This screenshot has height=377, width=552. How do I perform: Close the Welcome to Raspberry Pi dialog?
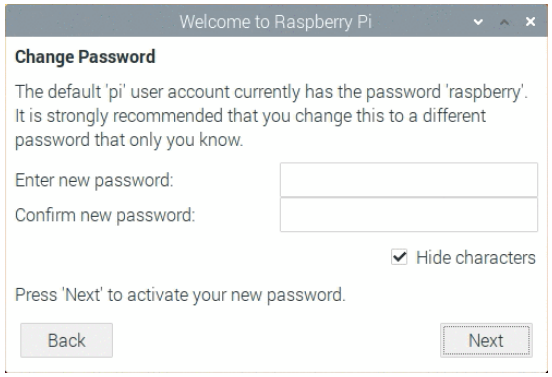click(x=530, y=22)
